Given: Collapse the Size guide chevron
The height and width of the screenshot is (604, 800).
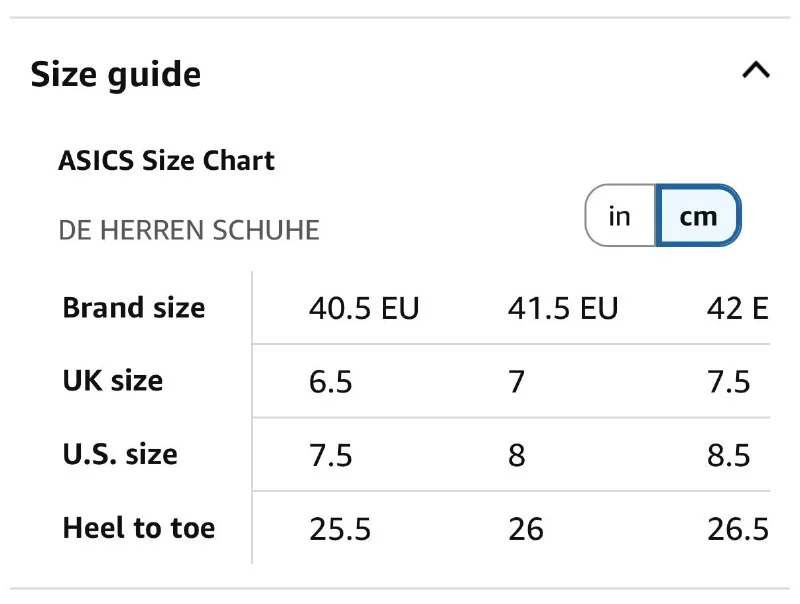Looking at the screenshot, I should 756,72.
